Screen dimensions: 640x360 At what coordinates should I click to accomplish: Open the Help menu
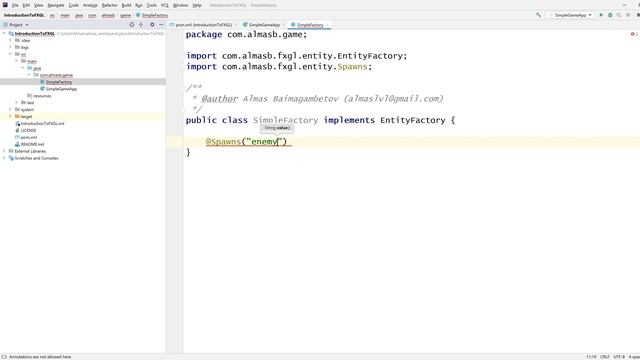tap(197, 5)
